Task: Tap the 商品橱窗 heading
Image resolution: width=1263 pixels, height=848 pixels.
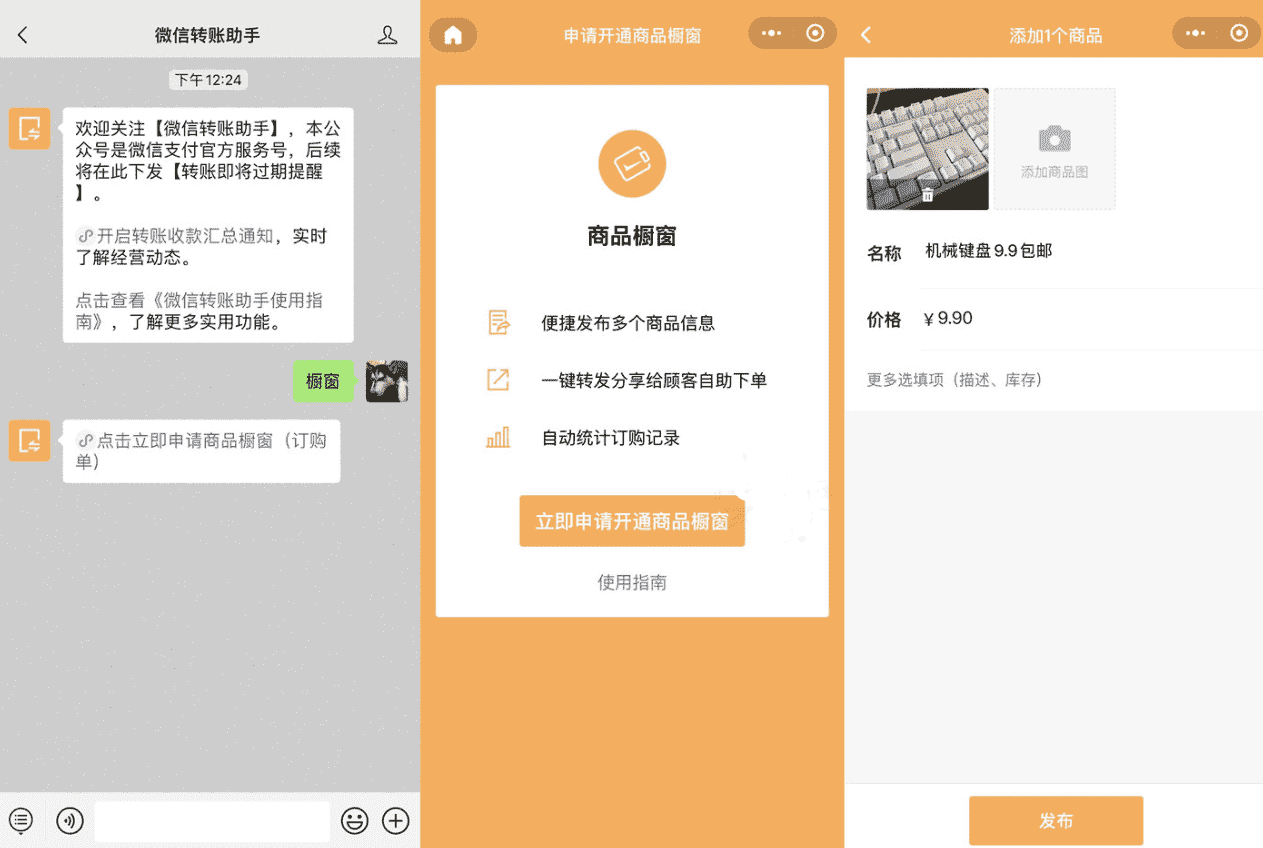Action: (x=632, y=236)
